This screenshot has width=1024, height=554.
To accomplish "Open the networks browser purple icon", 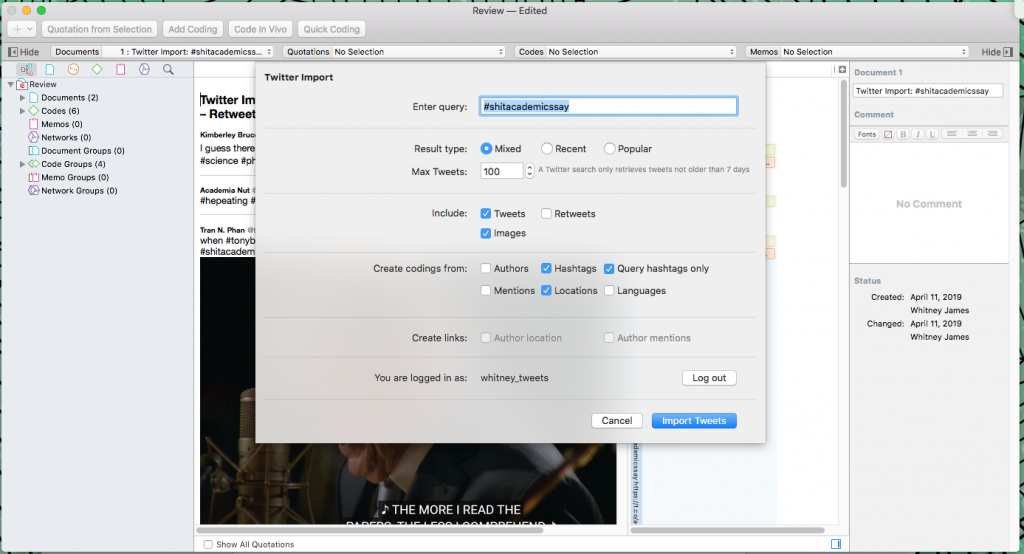I will (x=144, y=69).
